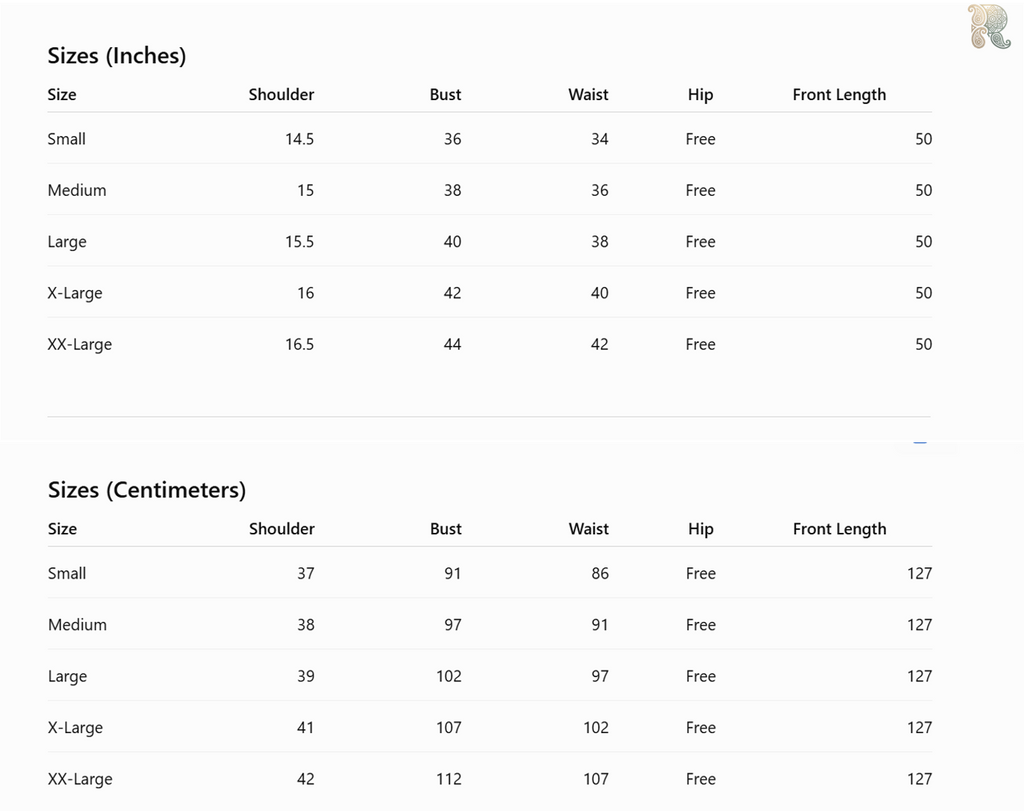The image size is (1024, 811).
Task: Click the Sizes (Inches) heading
Action: click(117, 56)
